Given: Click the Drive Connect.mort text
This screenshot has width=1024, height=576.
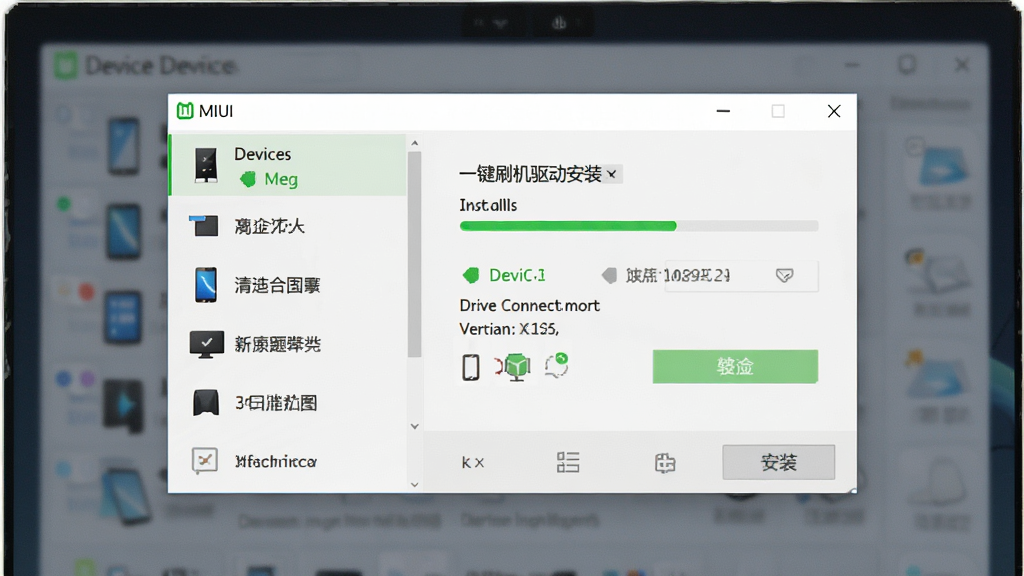Looking at the screenshot, I should click(x=530, y=306).
